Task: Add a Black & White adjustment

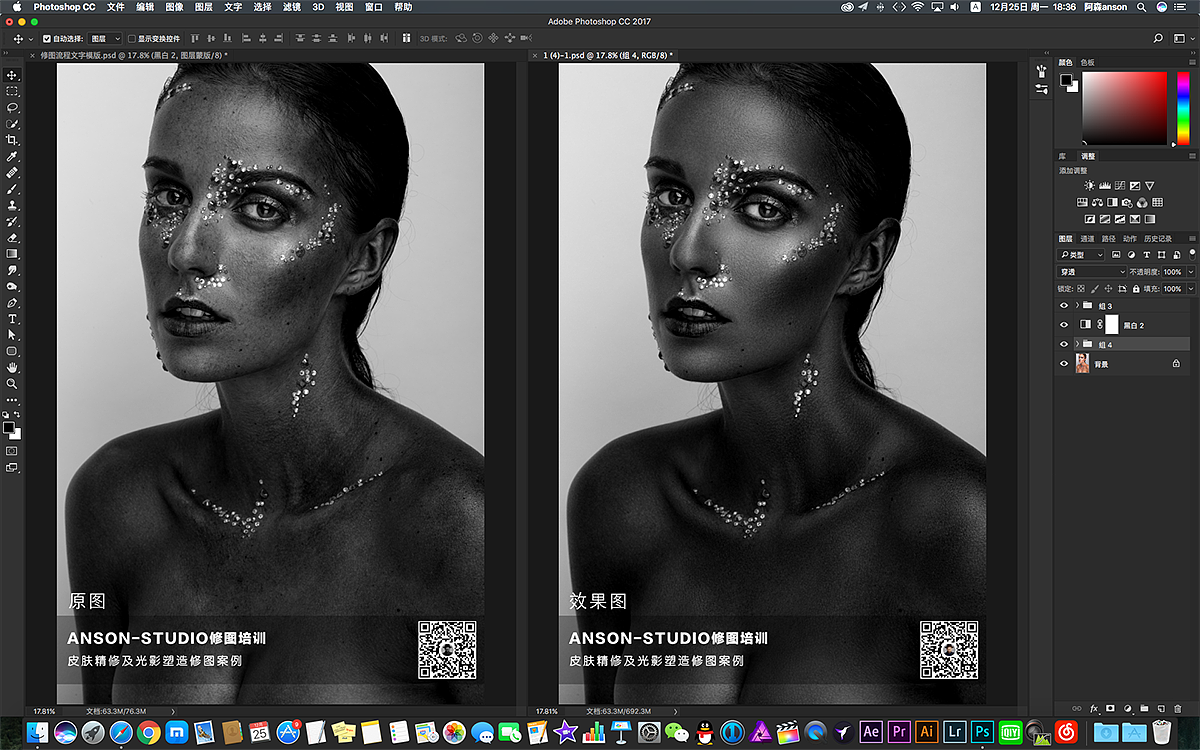Action: [1112, 202]
